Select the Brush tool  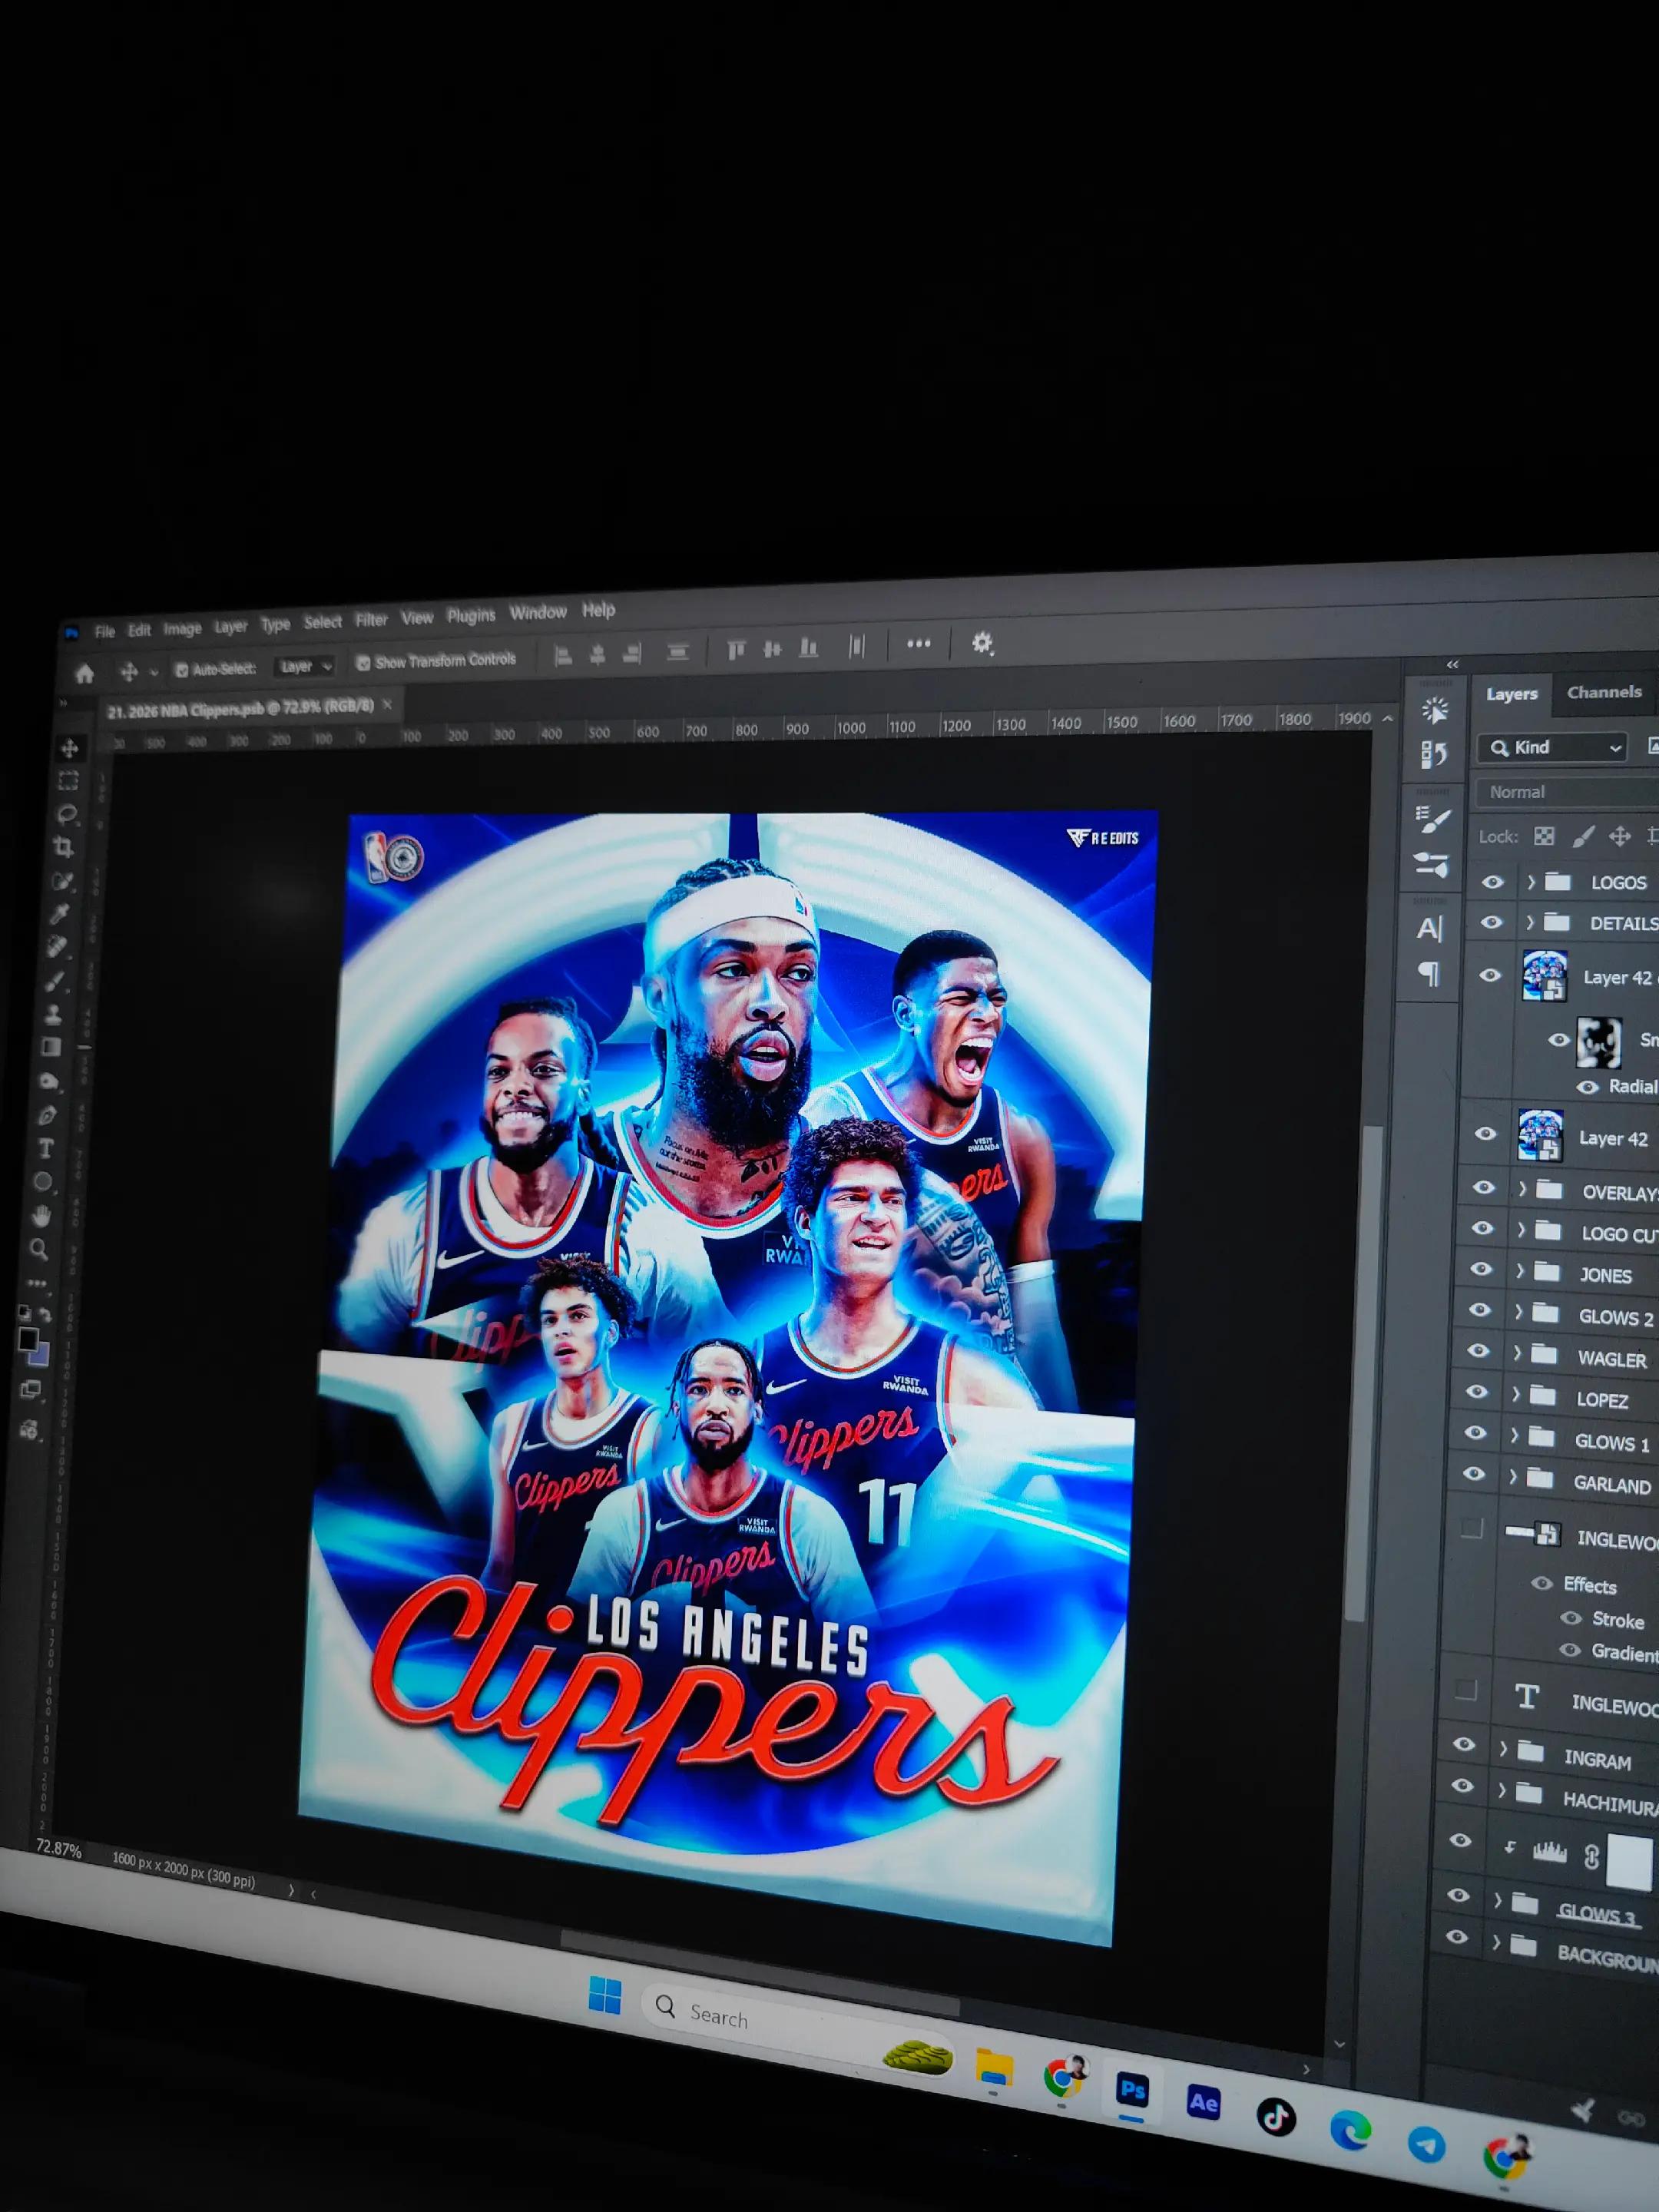tap(55, 980)
